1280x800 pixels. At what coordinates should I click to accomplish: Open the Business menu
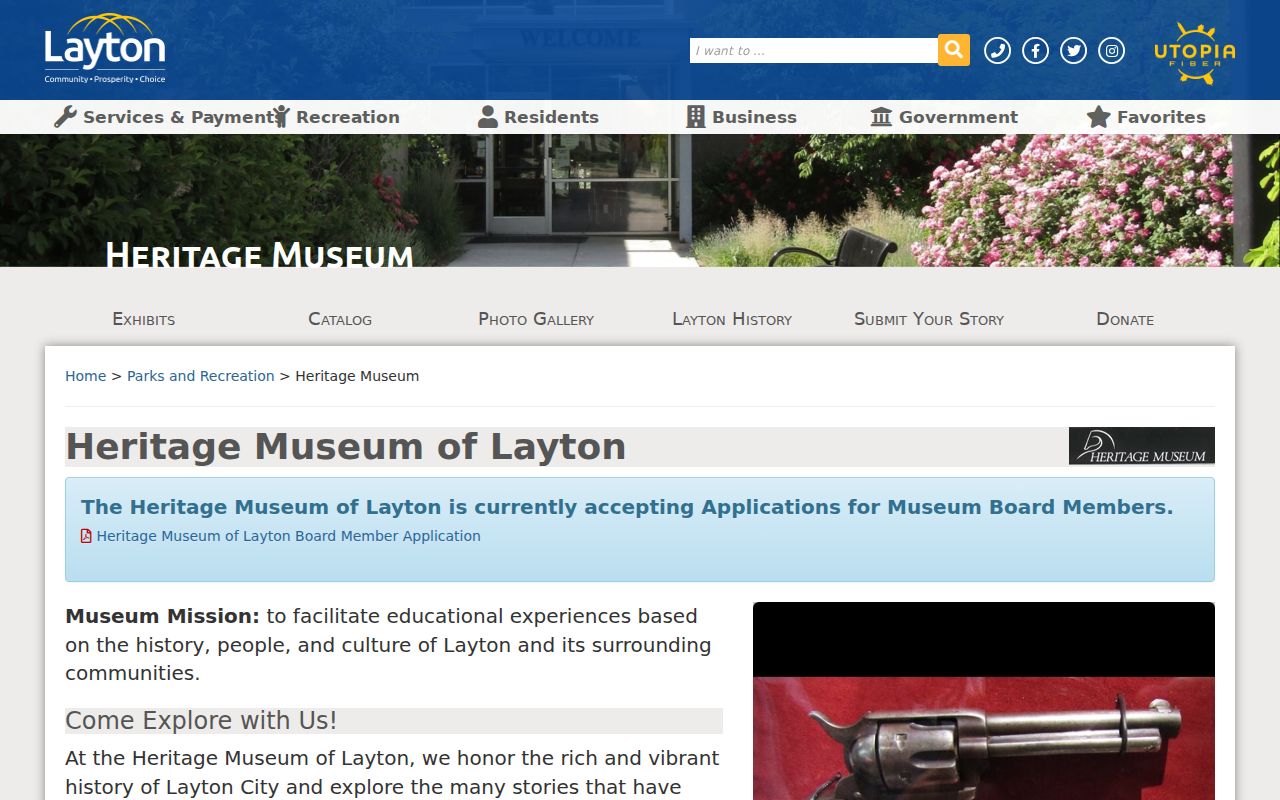[741, 117]
